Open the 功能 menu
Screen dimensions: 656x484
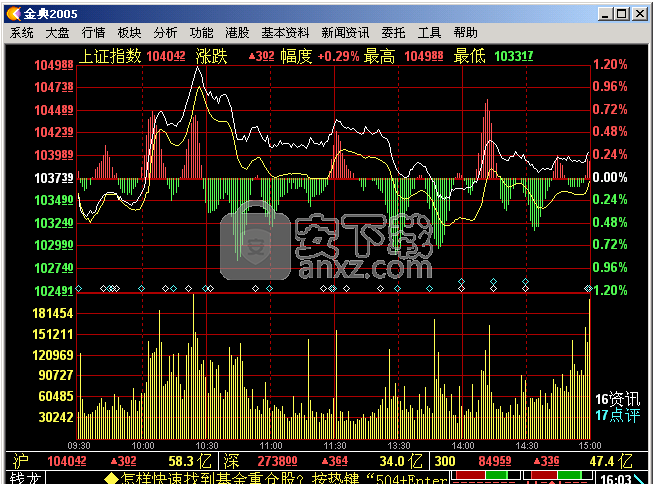201,33
